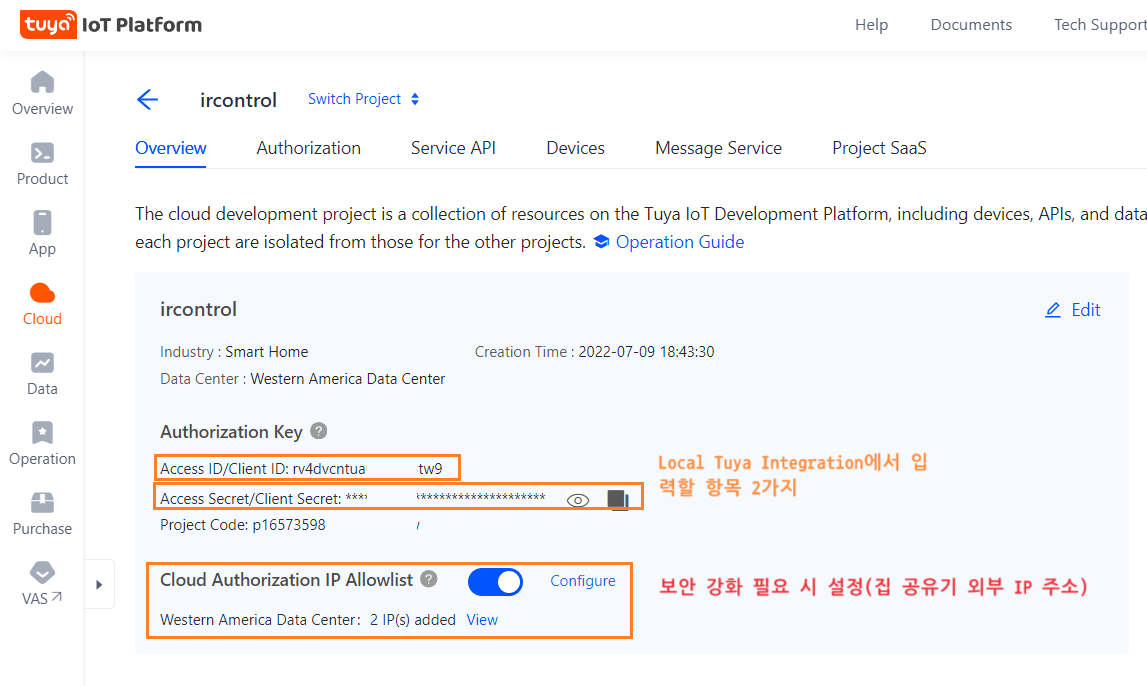Toggle Cloud Authorization IP Allowlist switch

click(x=495, y=582)
